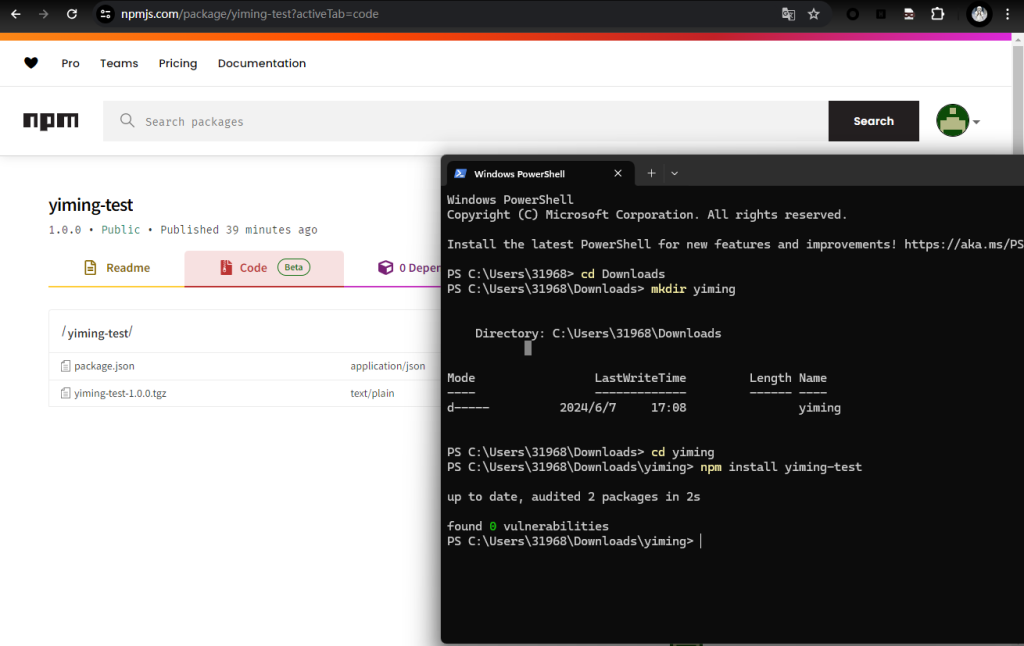This screenshot has height=646, width=1024.
Task: Click the site information icon in address bar
Action: (x=106, y=14)
